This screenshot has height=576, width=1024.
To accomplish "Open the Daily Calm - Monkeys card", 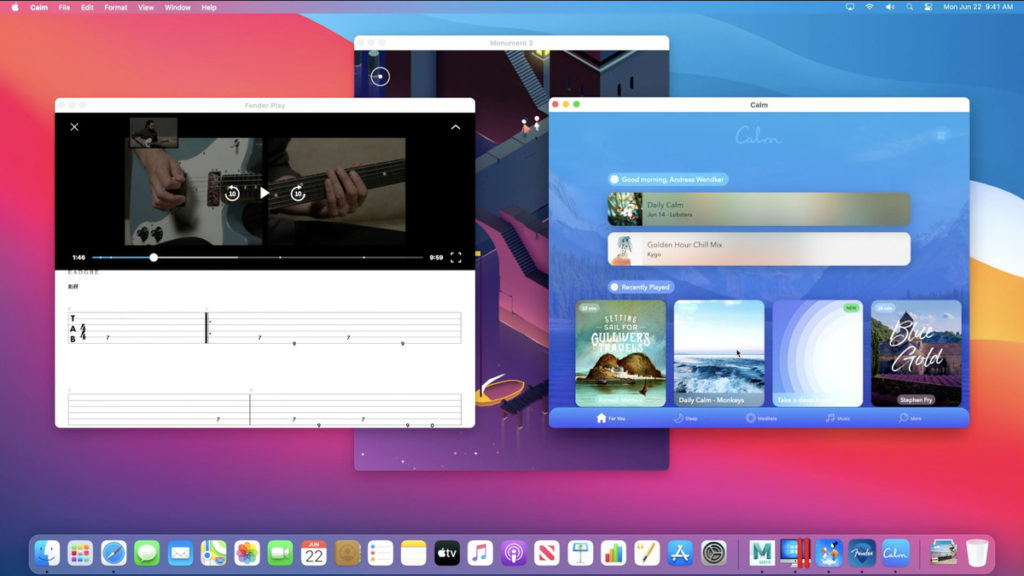I will (x=719, y=353).
